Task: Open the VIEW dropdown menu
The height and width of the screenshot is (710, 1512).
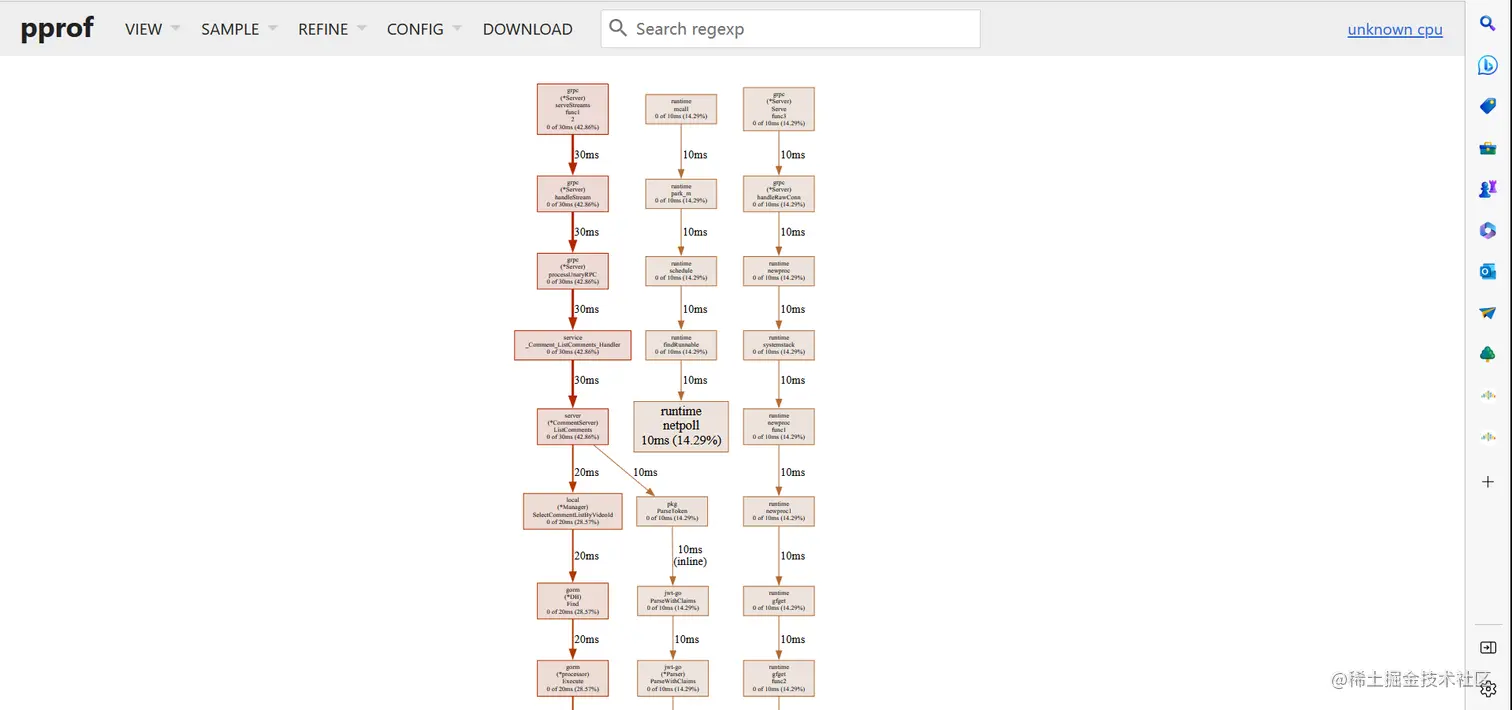Action: (x=152, y=29)
